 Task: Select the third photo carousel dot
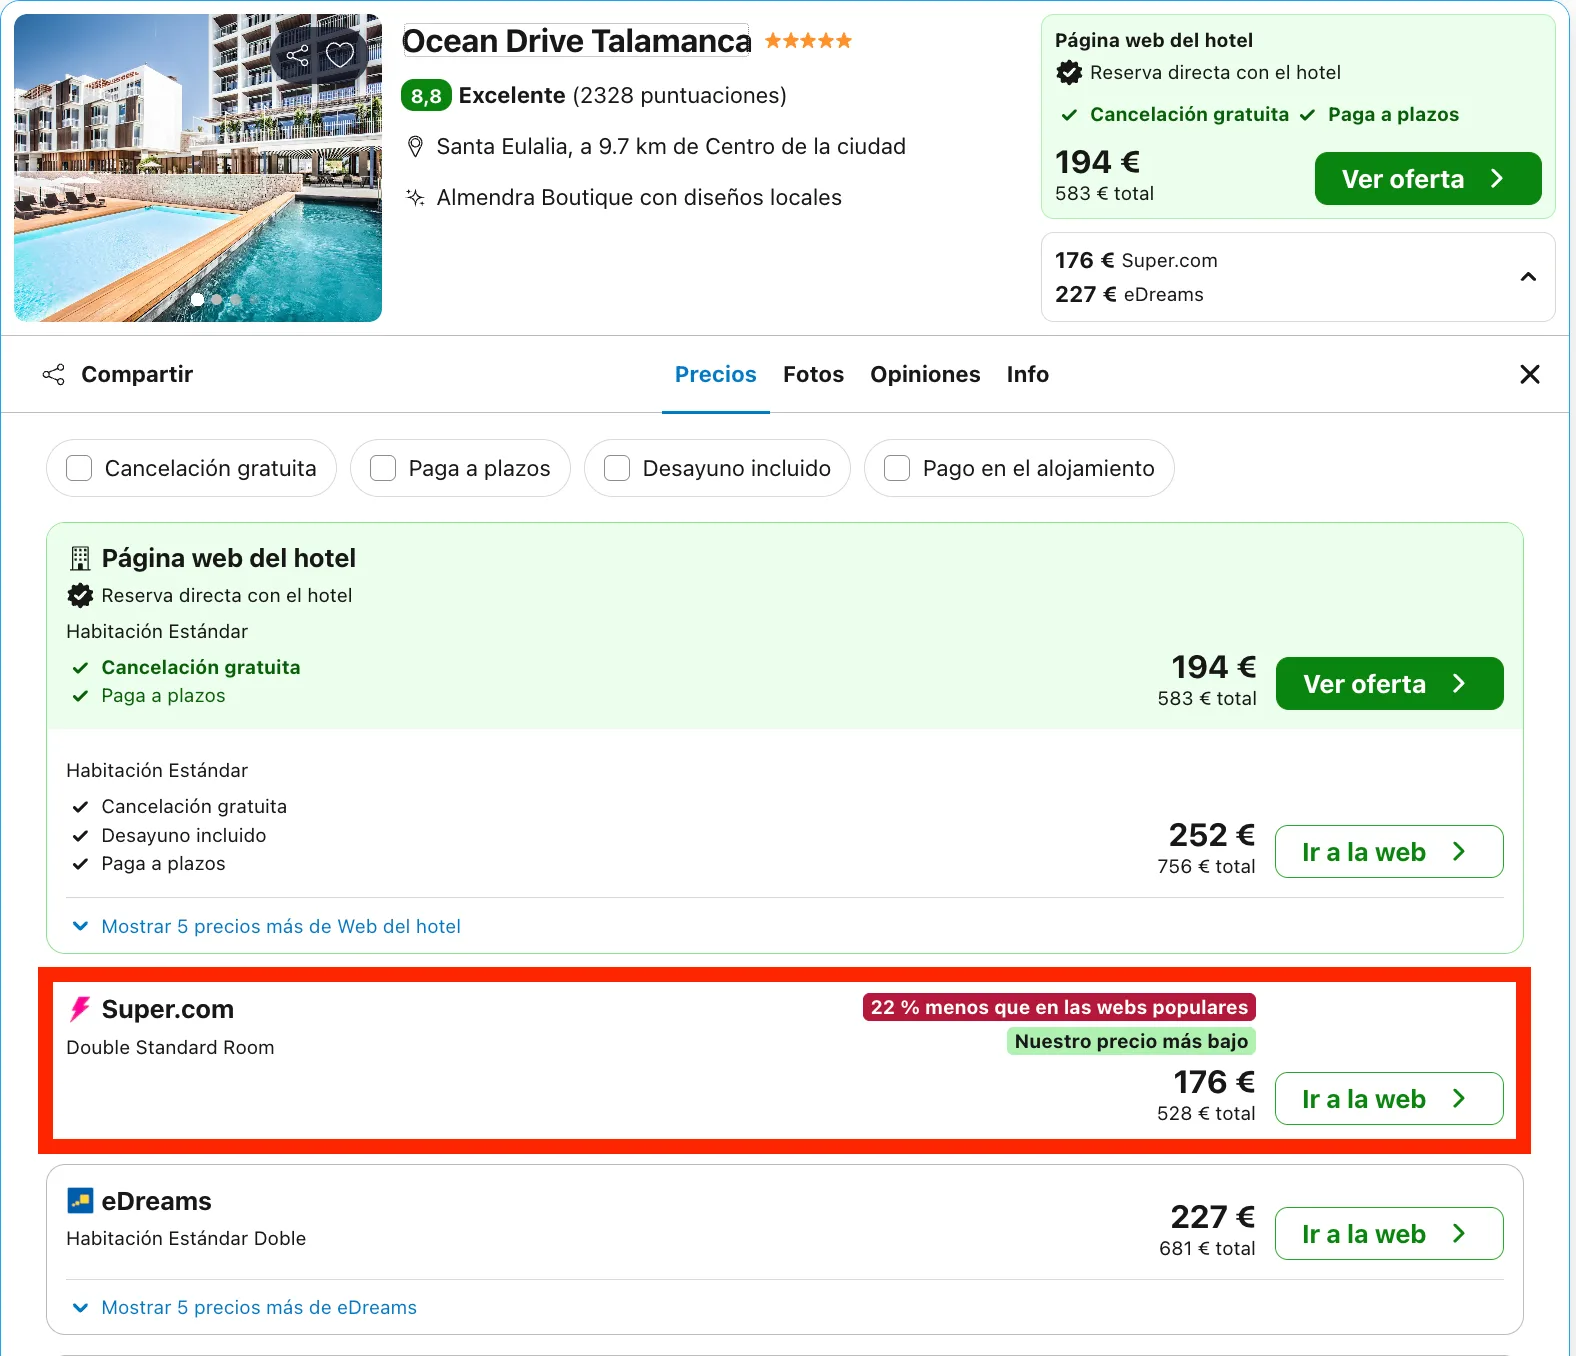click(235, 299)
